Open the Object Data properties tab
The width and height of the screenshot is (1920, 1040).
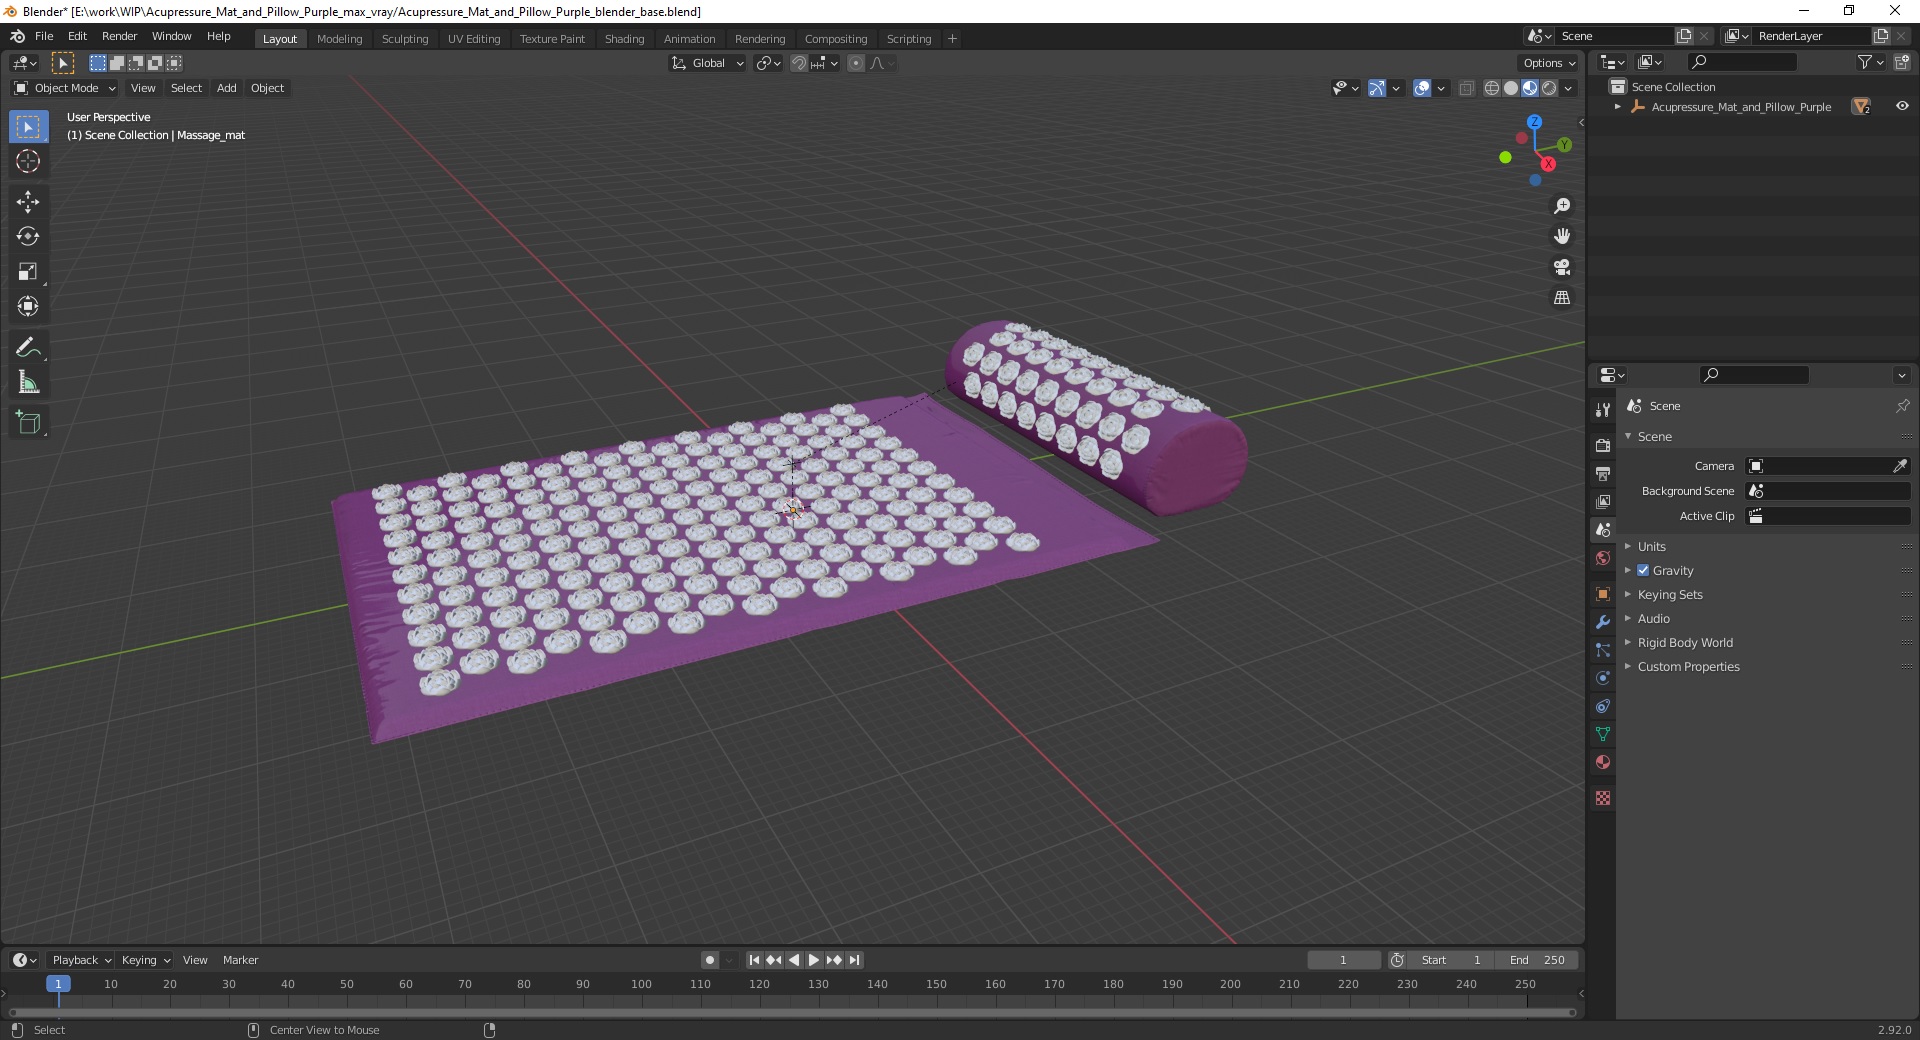click(1603, 734)
